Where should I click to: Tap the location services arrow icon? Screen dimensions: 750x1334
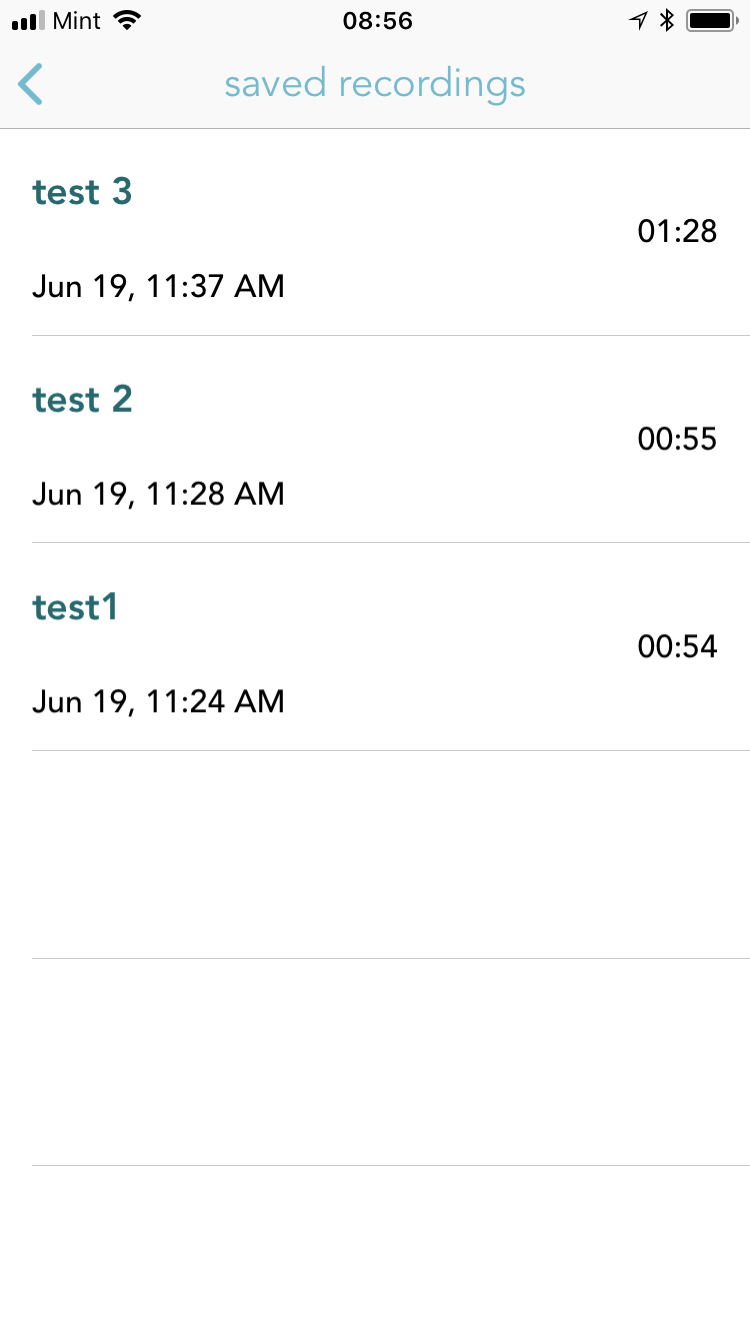coord(638,21)
